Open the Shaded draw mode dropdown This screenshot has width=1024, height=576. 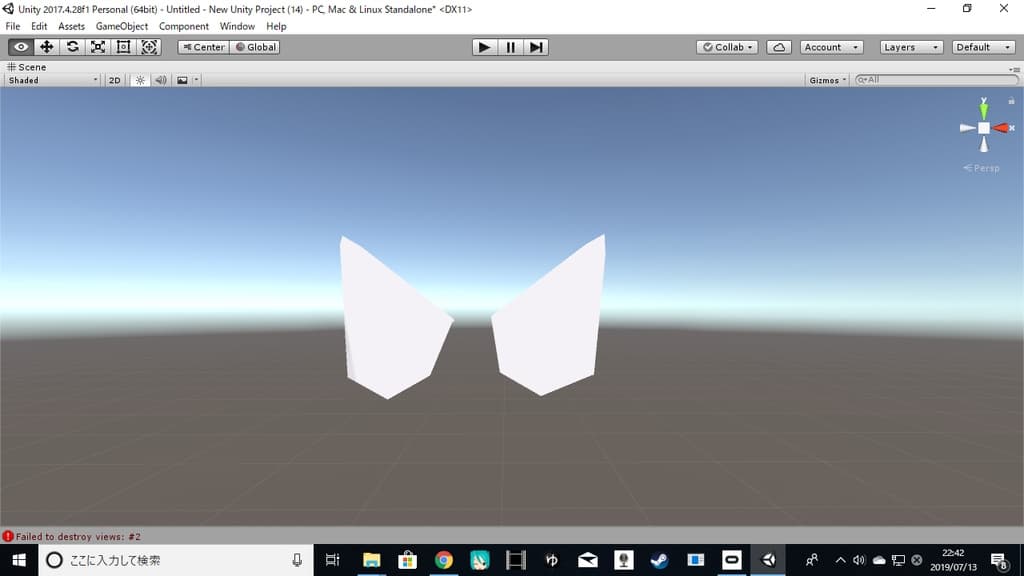[52, 80]
